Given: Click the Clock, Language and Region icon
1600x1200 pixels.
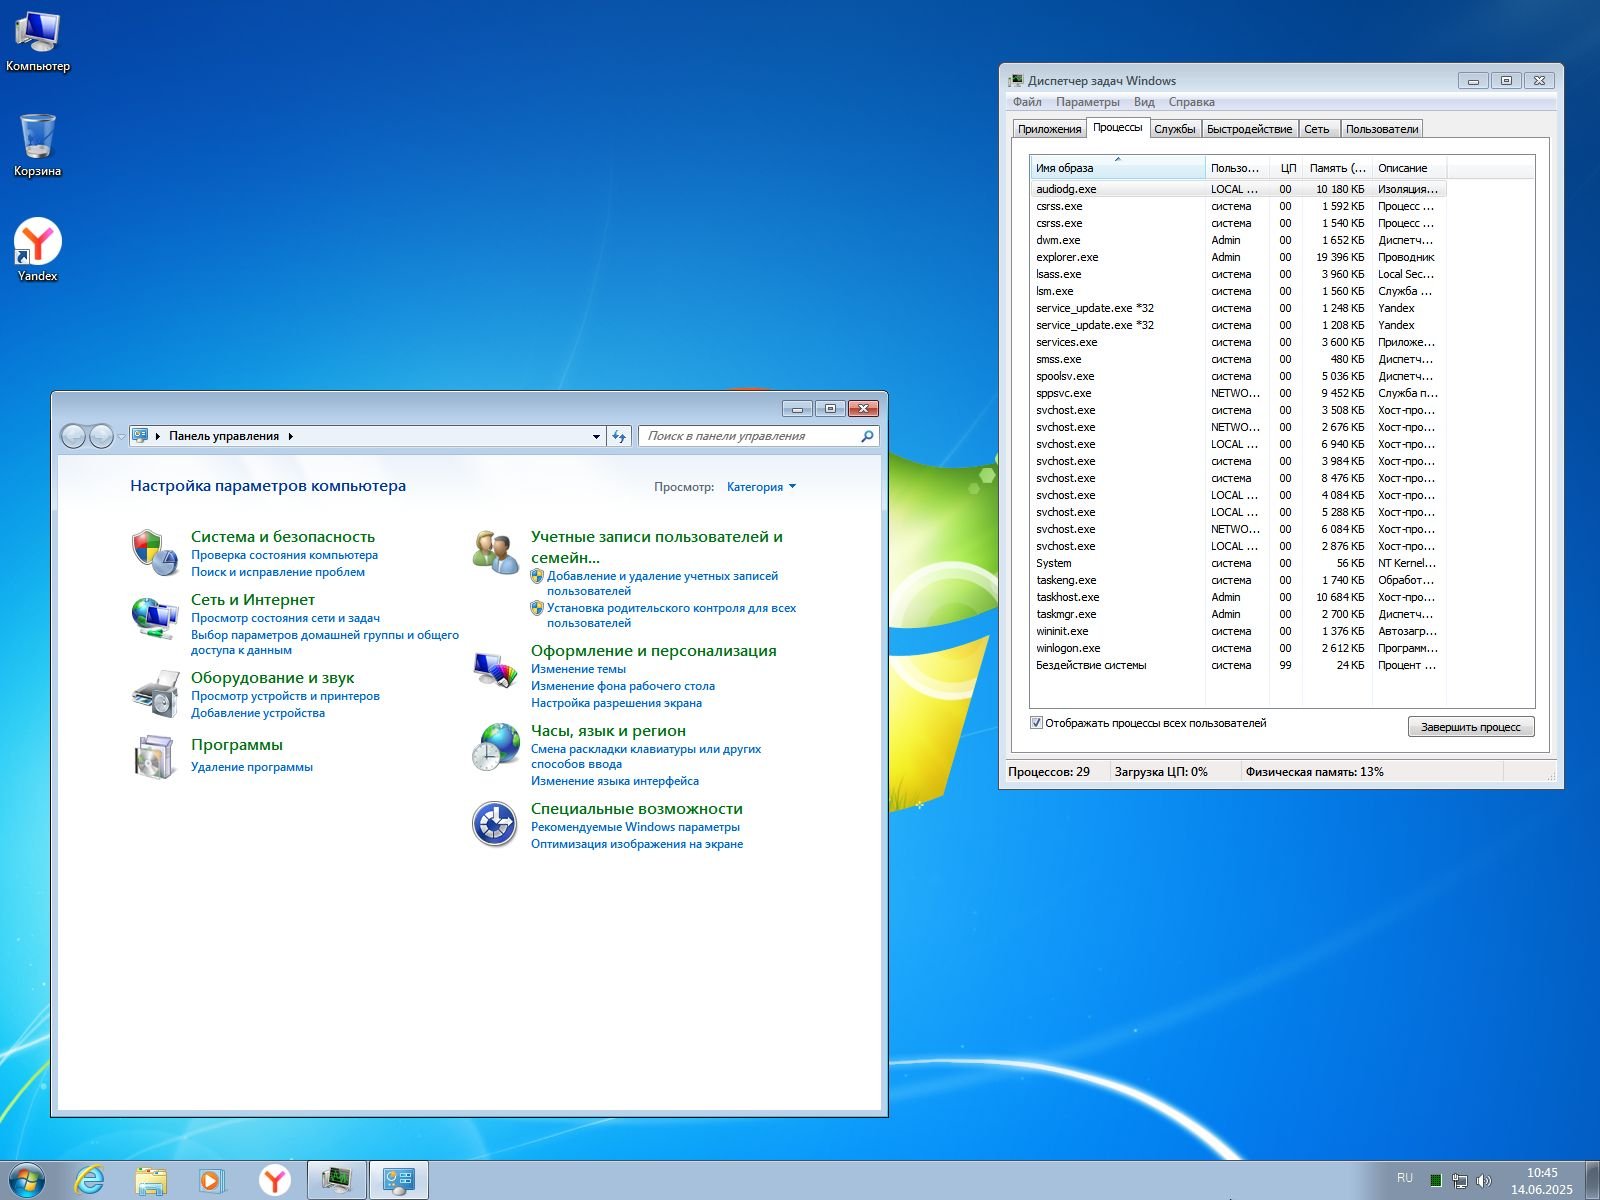Looking at the screenshot, I should click(x=495, y=747).
